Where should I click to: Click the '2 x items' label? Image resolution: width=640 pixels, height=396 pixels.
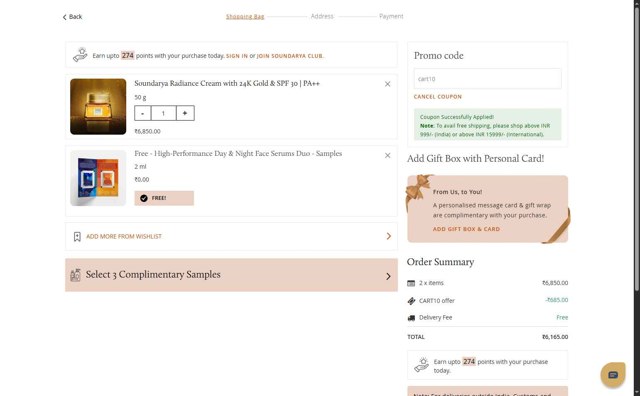pos(431,283)
